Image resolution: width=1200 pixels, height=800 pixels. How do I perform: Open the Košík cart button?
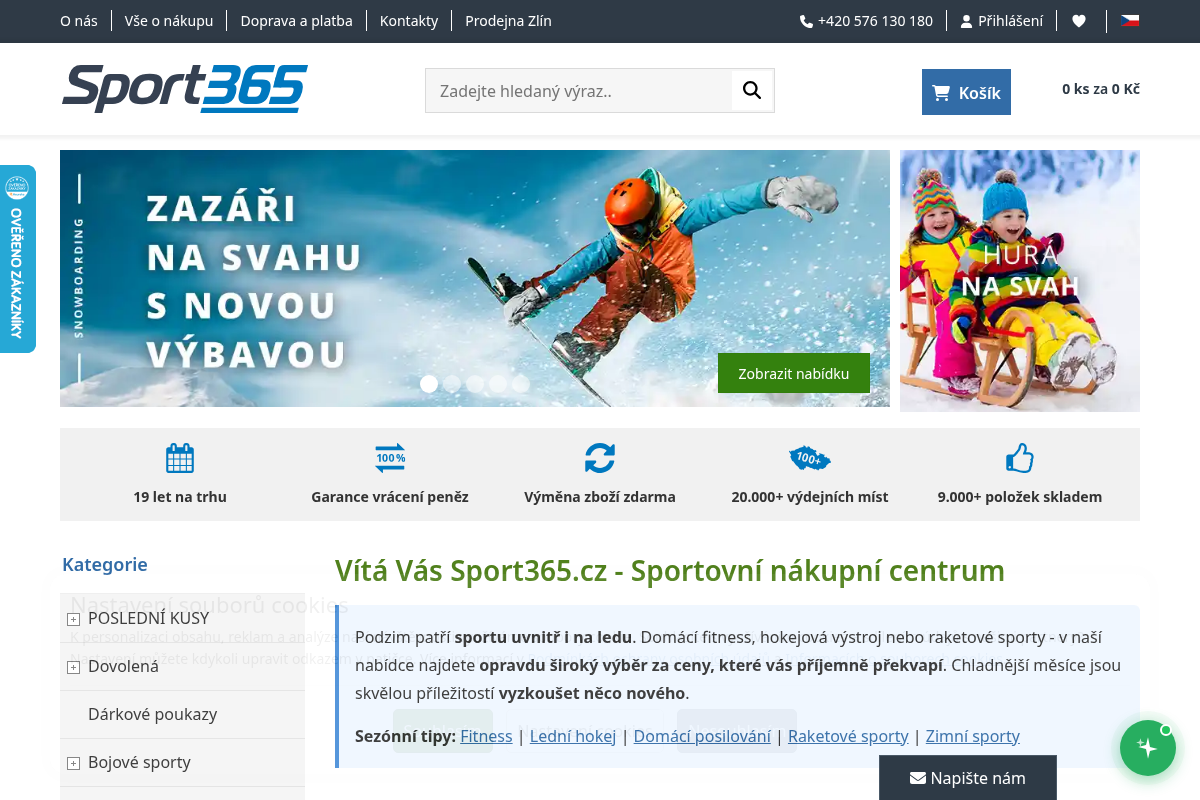pyautogui.click(x=966, y=92)
